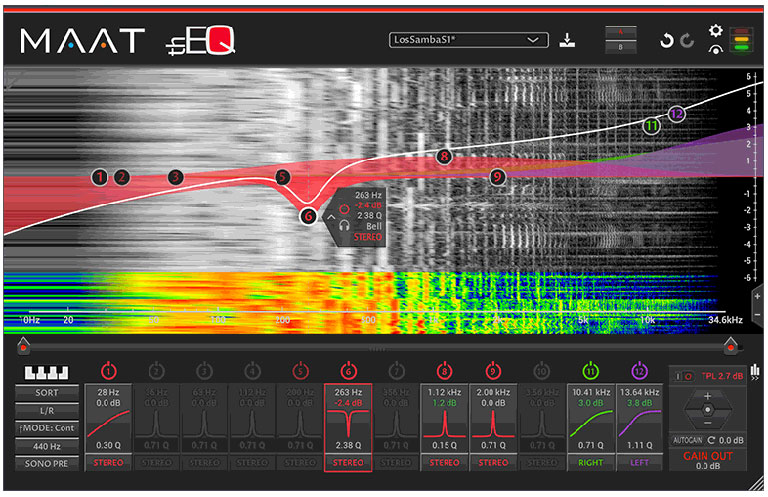Click the power icon in band 6 tooltip
This screenshot has height=497, width=768.
344,210
